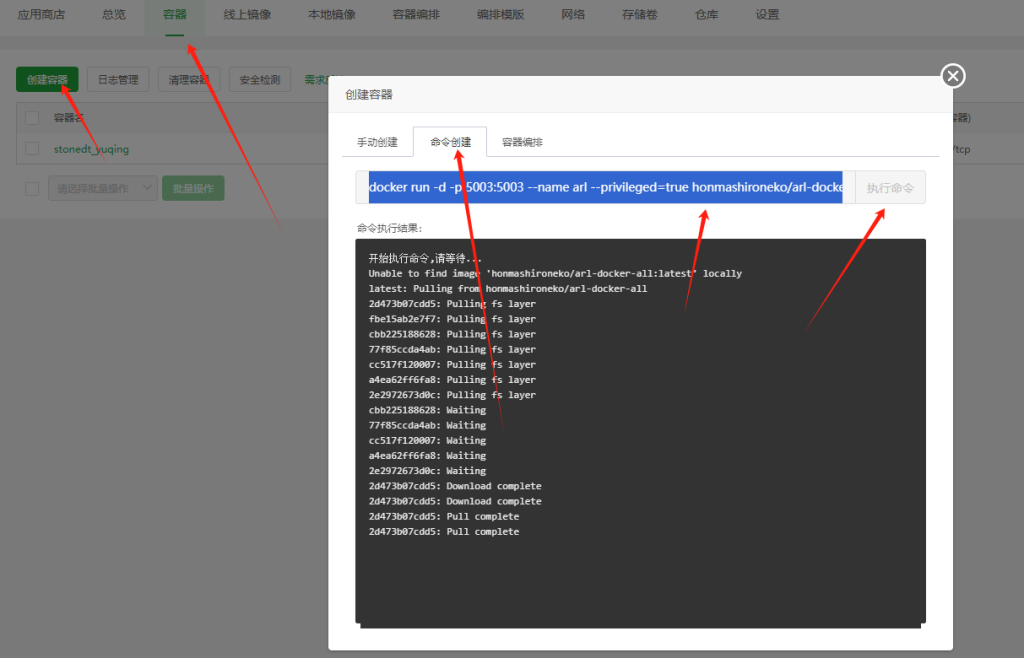The image size is (1024, 658).
Task: Tick the checkbox beside the batch dropdown
Action: point(31,189)
